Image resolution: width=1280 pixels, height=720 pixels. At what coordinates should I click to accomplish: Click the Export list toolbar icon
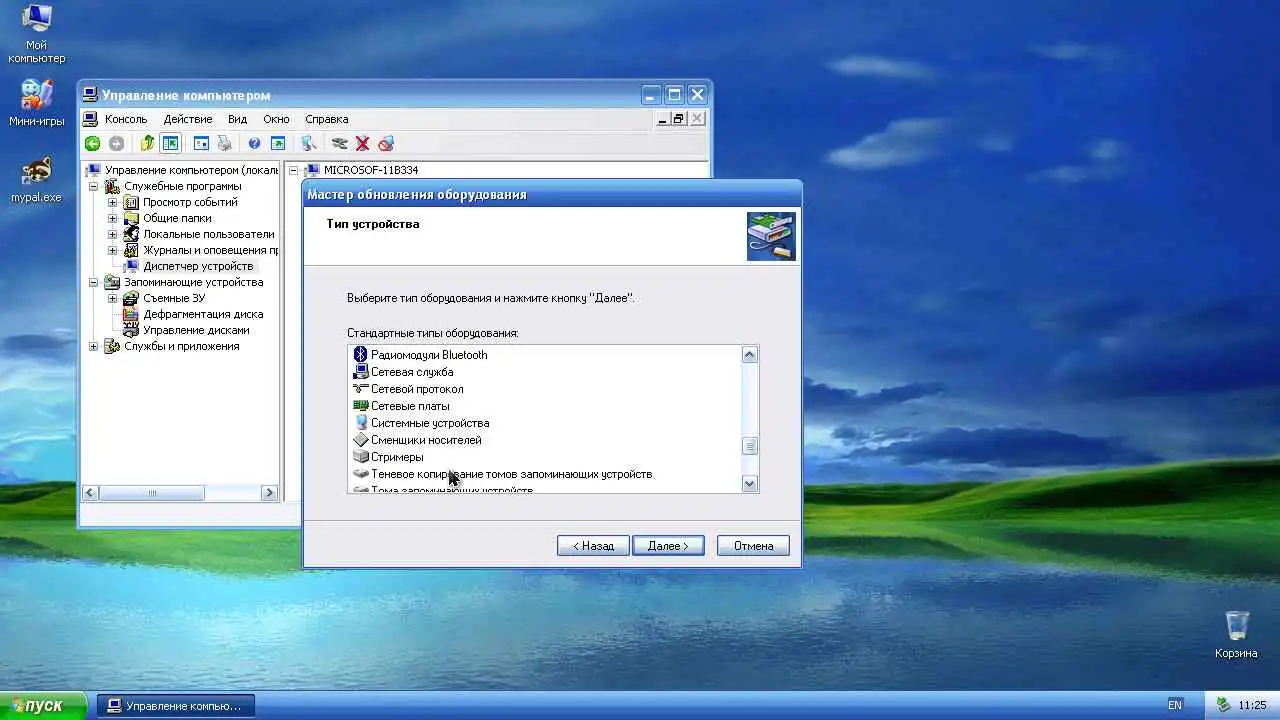click(278, 144)
